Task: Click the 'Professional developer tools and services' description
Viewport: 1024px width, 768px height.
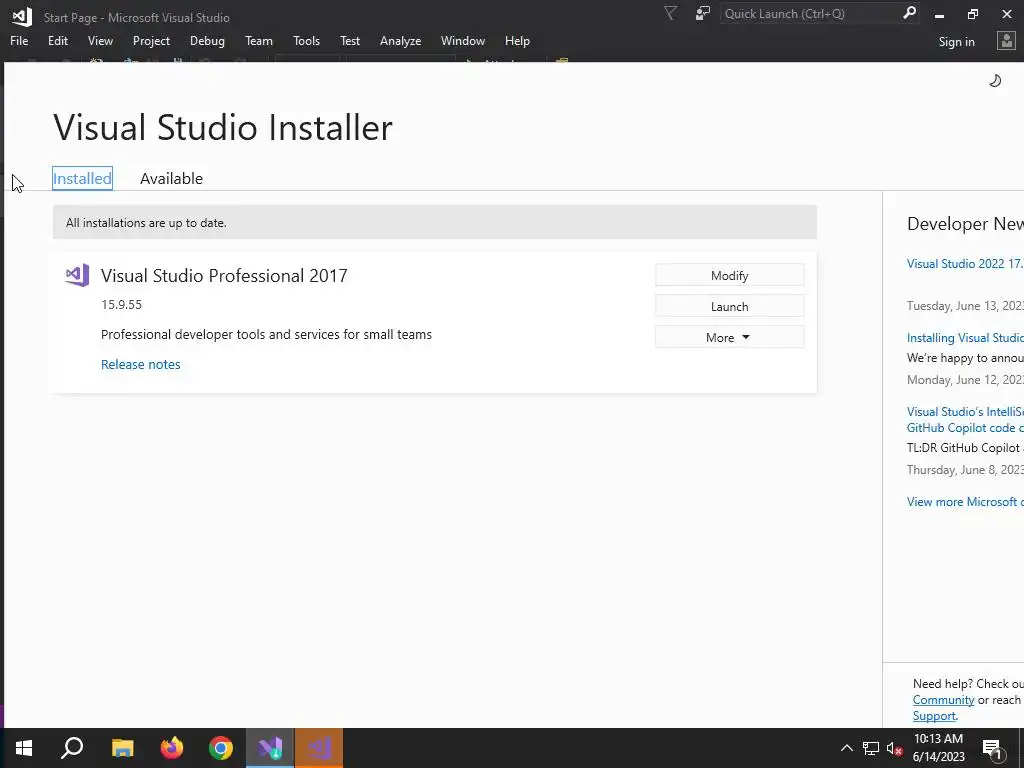Action: 266,334
